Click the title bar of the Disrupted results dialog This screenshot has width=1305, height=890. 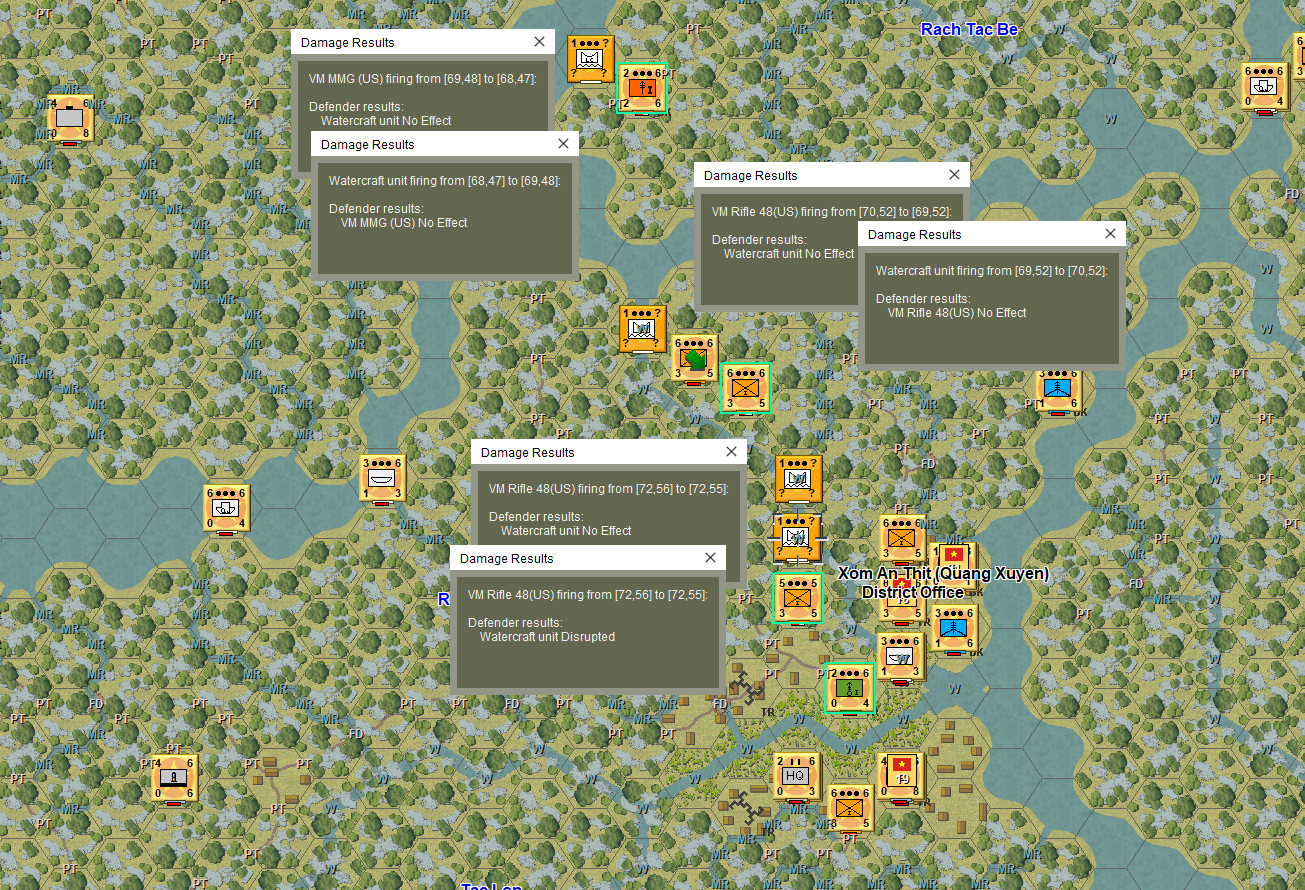588,558
